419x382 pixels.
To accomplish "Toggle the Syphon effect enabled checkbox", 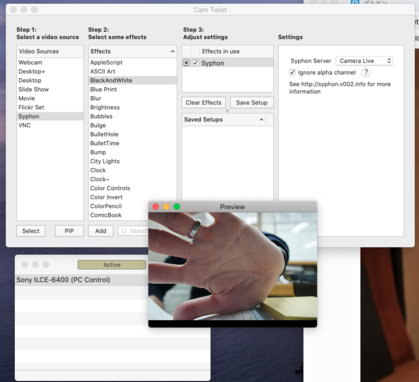I will tap(195, 63).
